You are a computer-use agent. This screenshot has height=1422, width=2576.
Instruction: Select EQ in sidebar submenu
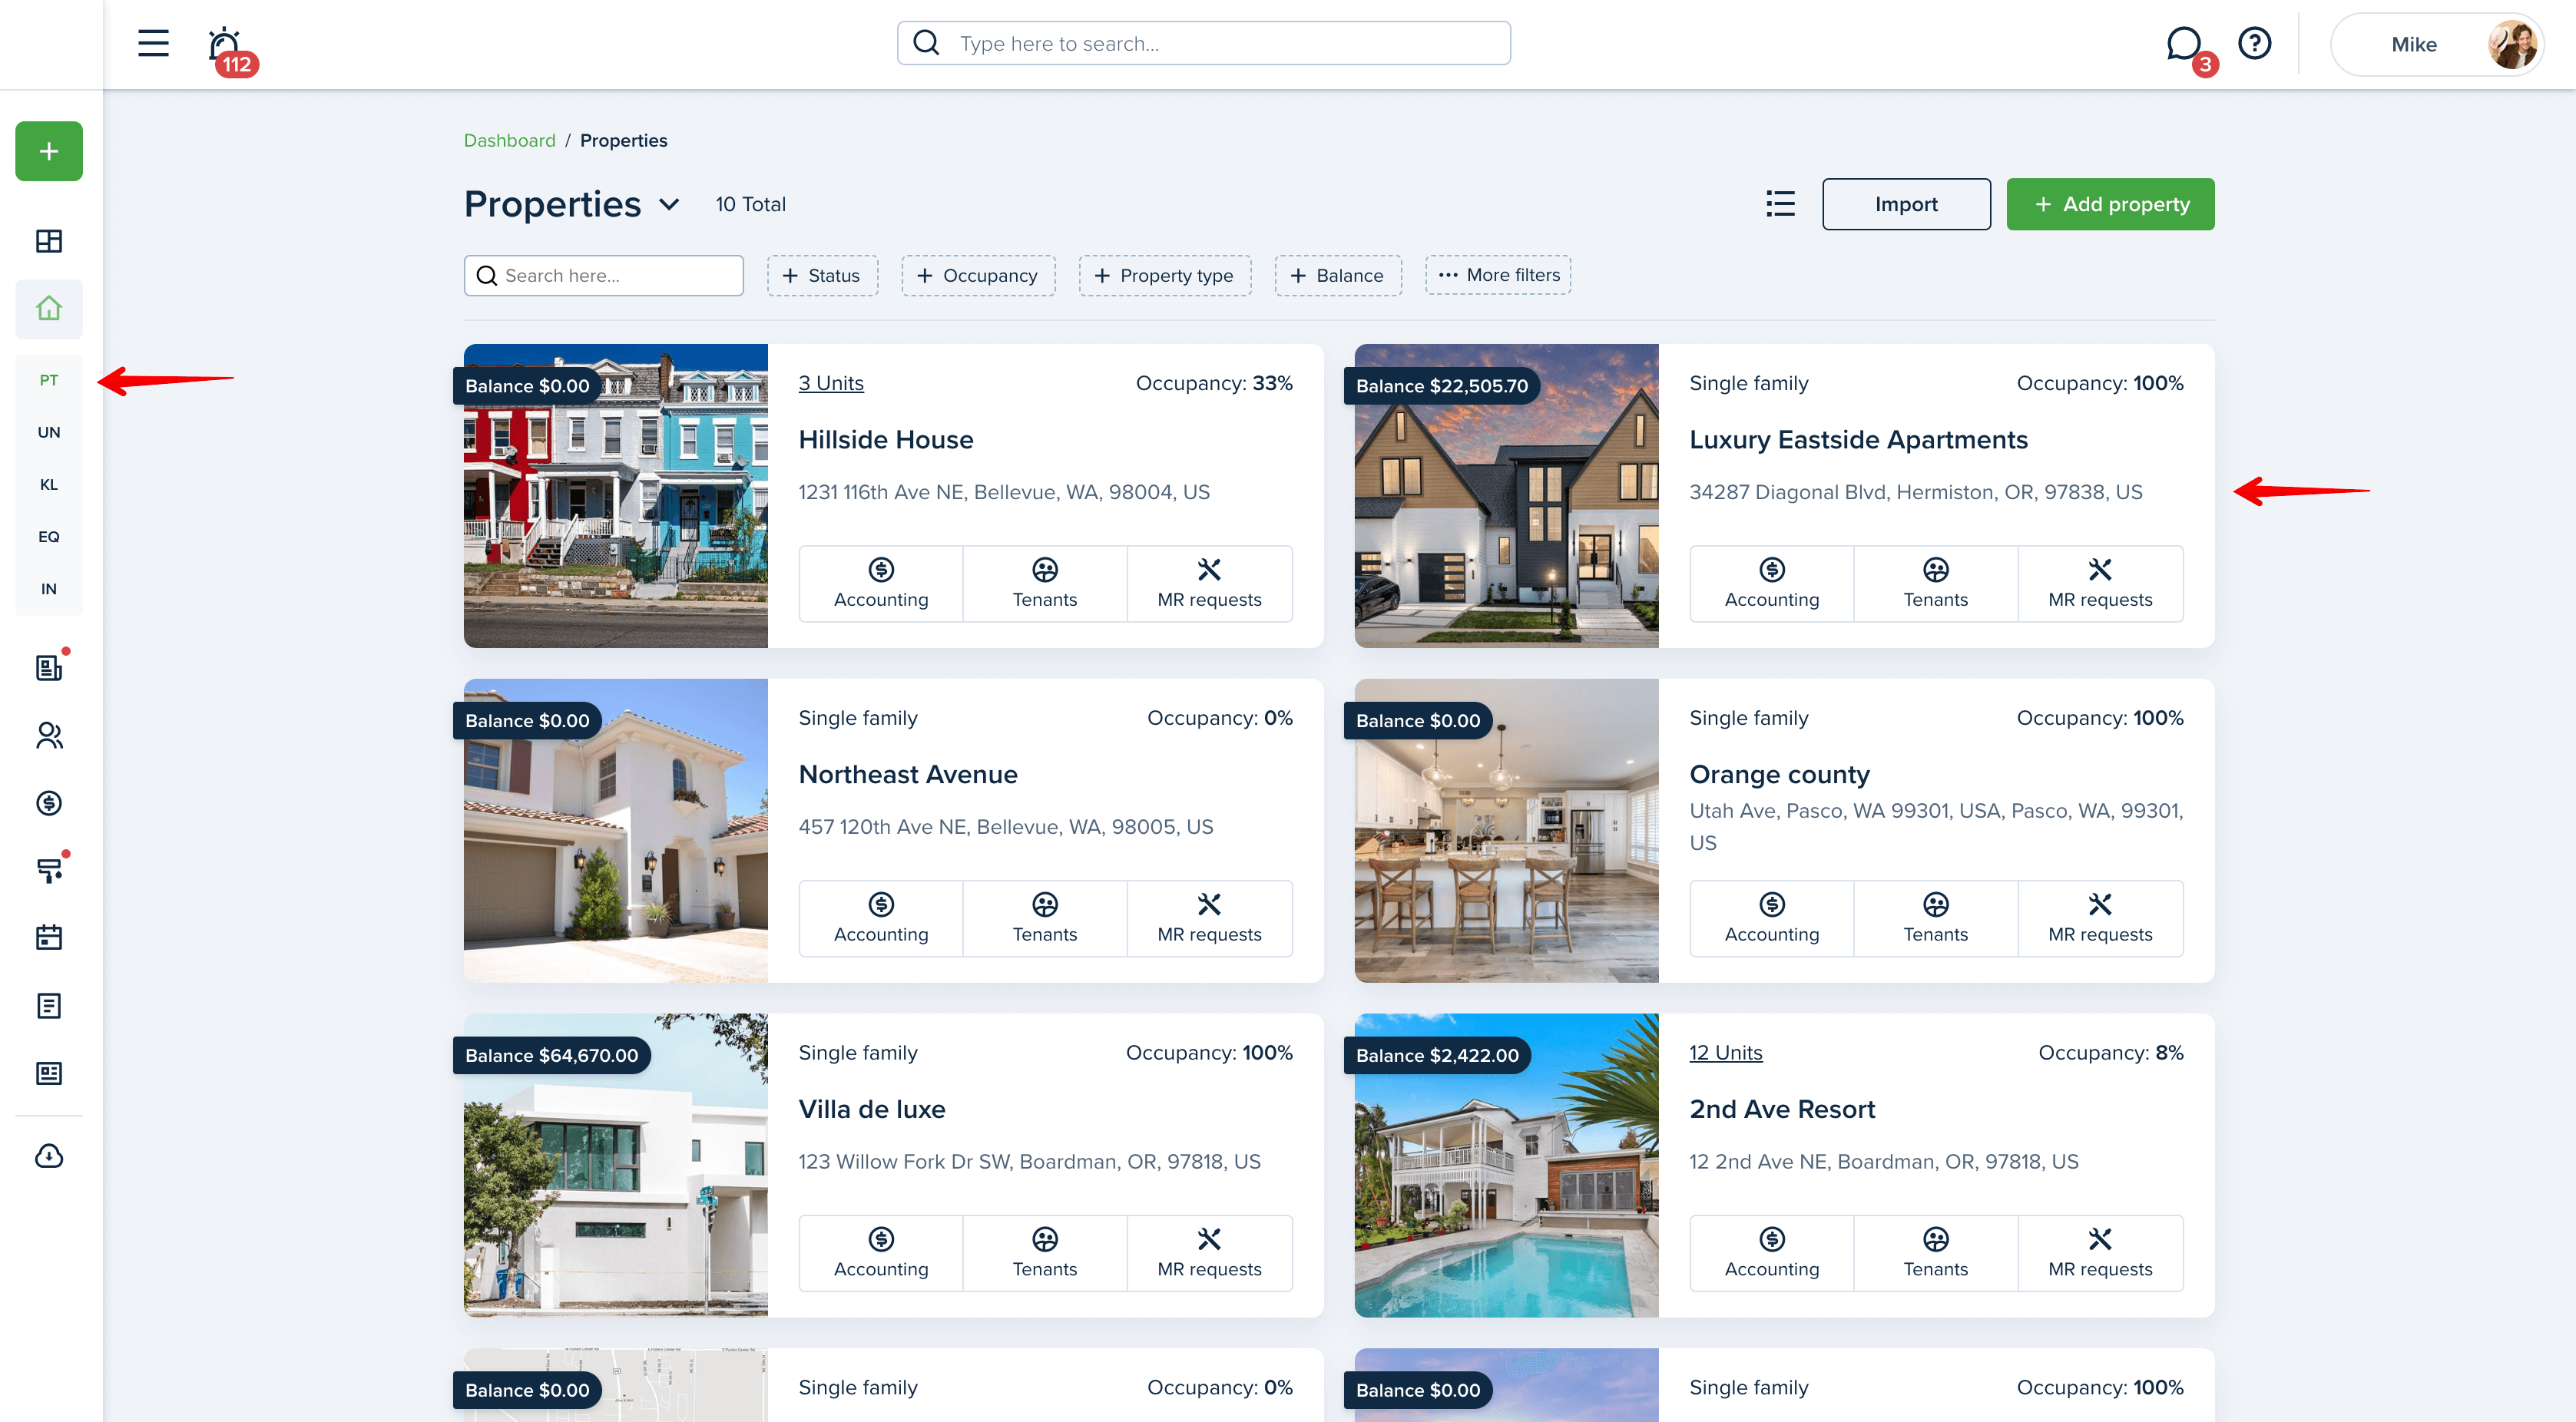coord(49,537)
